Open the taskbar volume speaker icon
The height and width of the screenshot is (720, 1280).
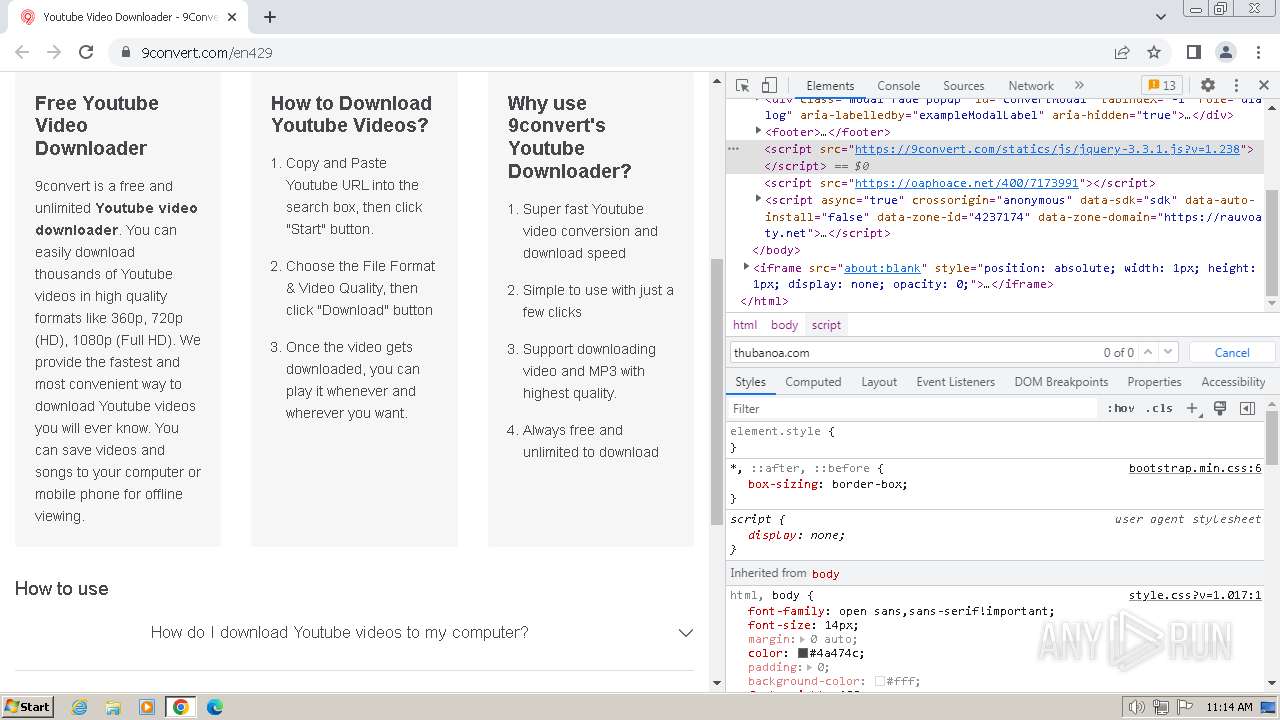1136,707
